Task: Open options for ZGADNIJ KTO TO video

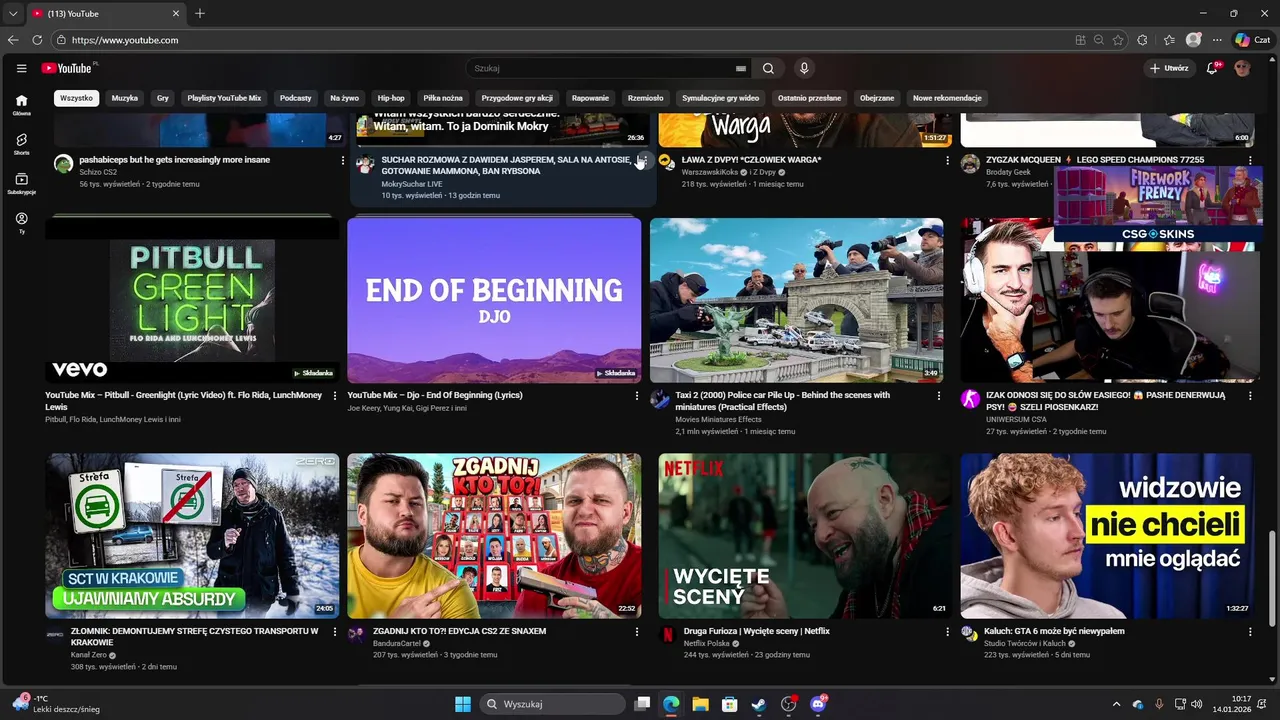Action: [x=637, y=632]
